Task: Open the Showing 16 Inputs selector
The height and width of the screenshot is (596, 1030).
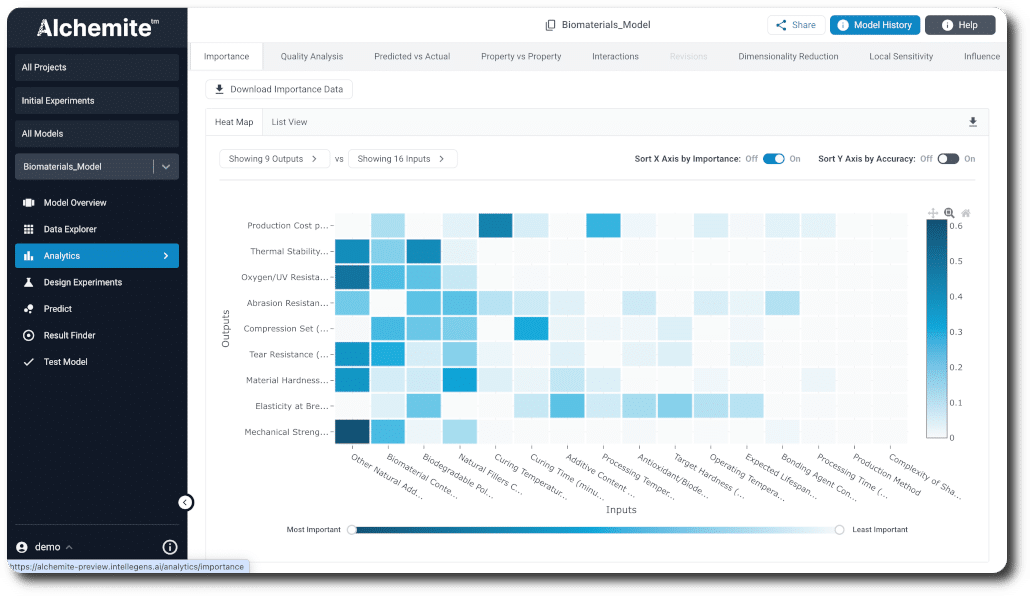Action: tap(402, 159)
